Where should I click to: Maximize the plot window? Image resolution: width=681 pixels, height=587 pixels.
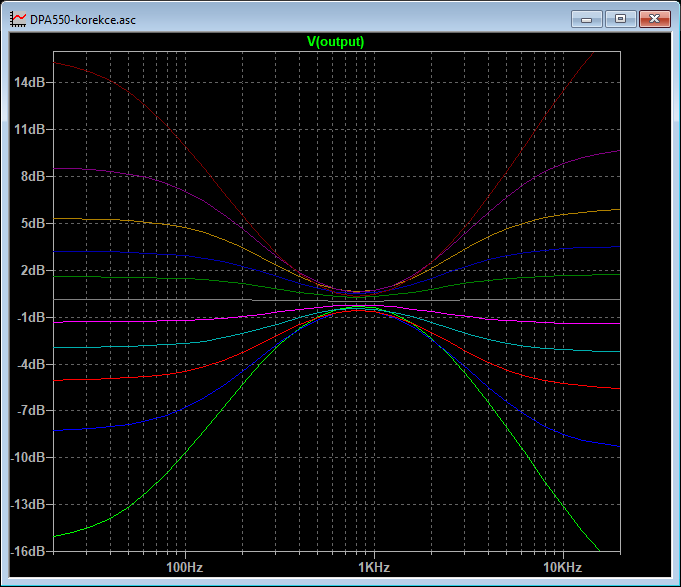coord(621,19)
